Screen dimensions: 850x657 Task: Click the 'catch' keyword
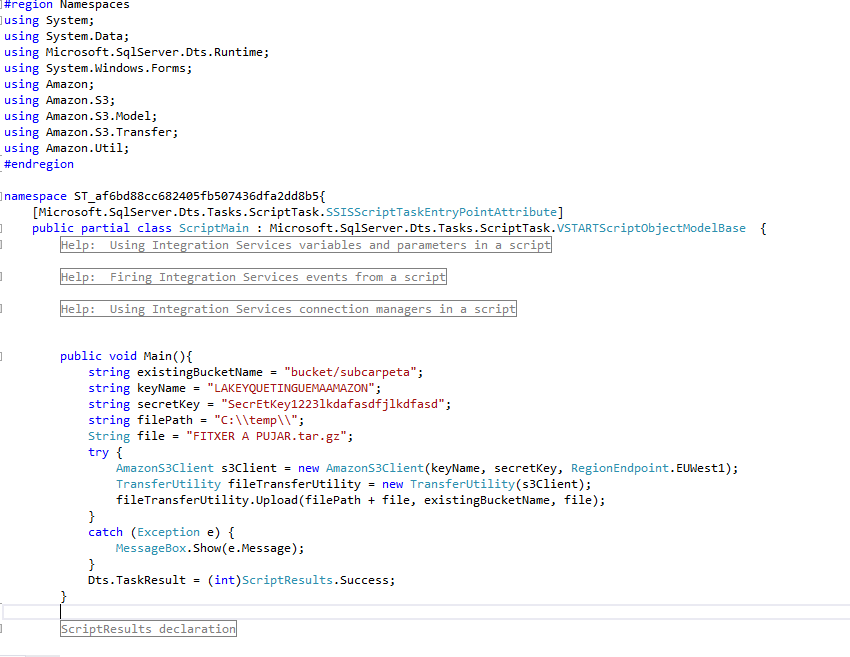point(105,532)
